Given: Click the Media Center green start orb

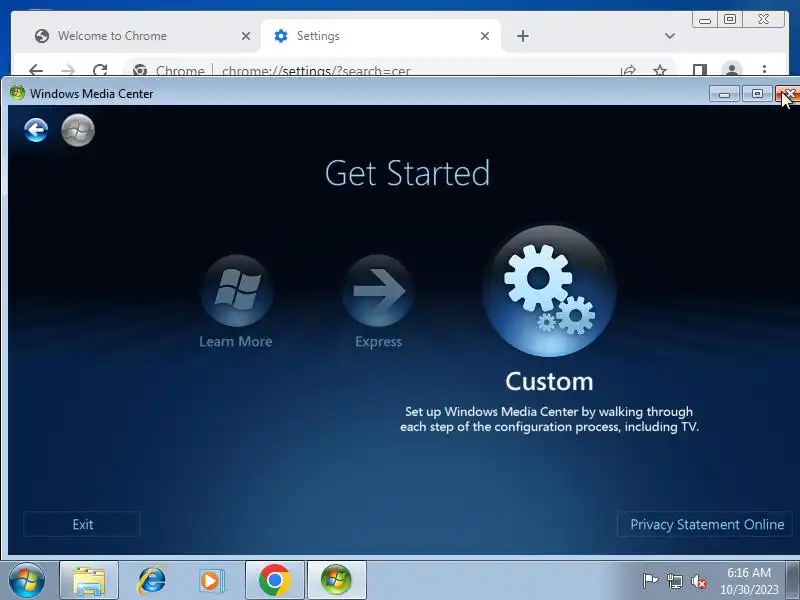Looking at the screenshot, I should pyautogui.click(x=78, y=130).
